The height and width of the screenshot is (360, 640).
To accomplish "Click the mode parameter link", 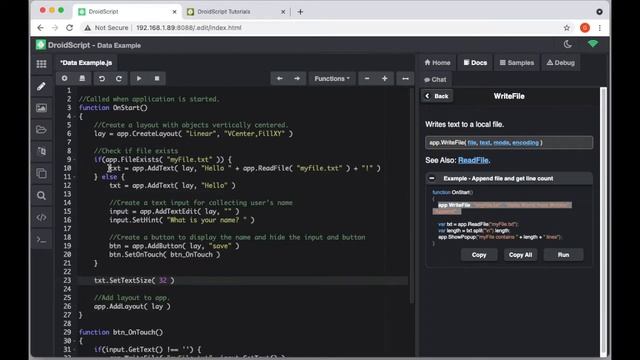I will click(x=501, y=142).
